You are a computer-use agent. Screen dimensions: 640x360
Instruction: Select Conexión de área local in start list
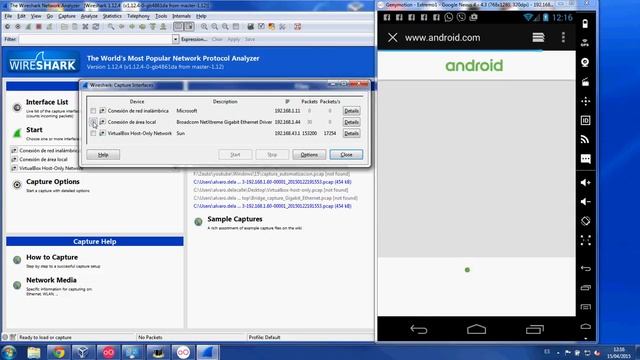pyautogui.click(x=43, y=160)
